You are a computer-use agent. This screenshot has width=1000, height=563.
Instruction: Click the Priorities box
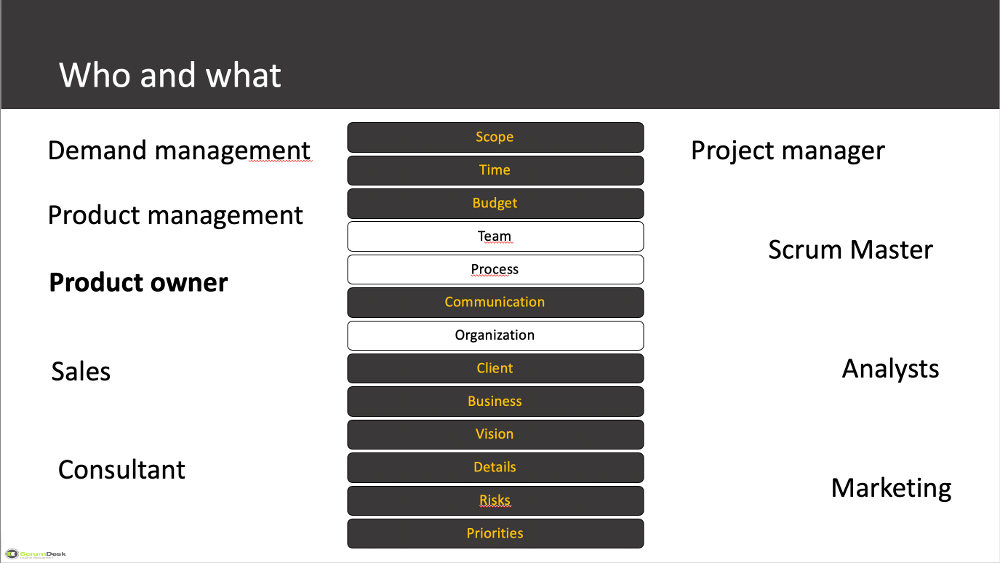[x=496, y=534]
